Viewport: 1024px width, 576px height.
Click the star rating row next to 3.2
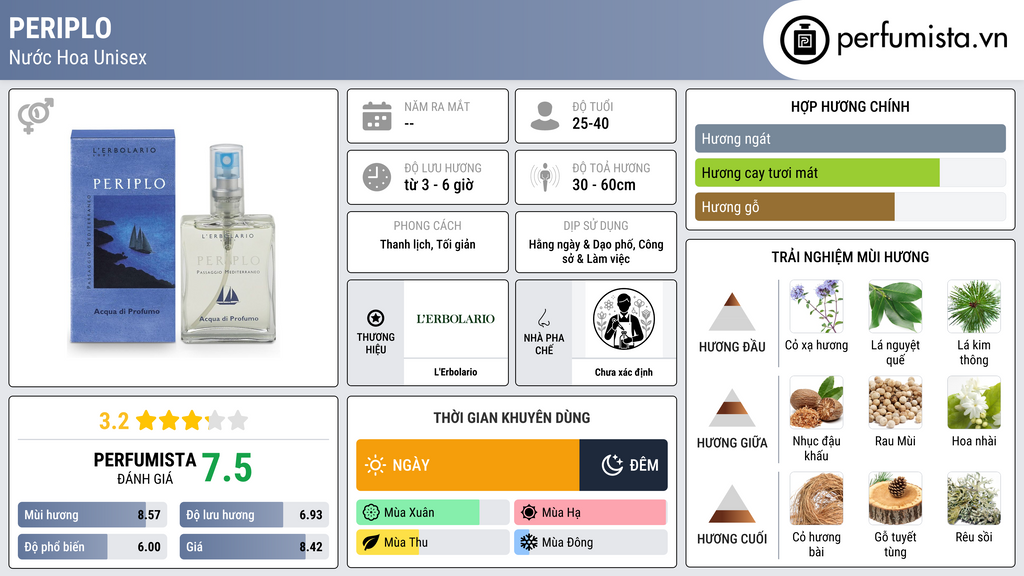192,420
